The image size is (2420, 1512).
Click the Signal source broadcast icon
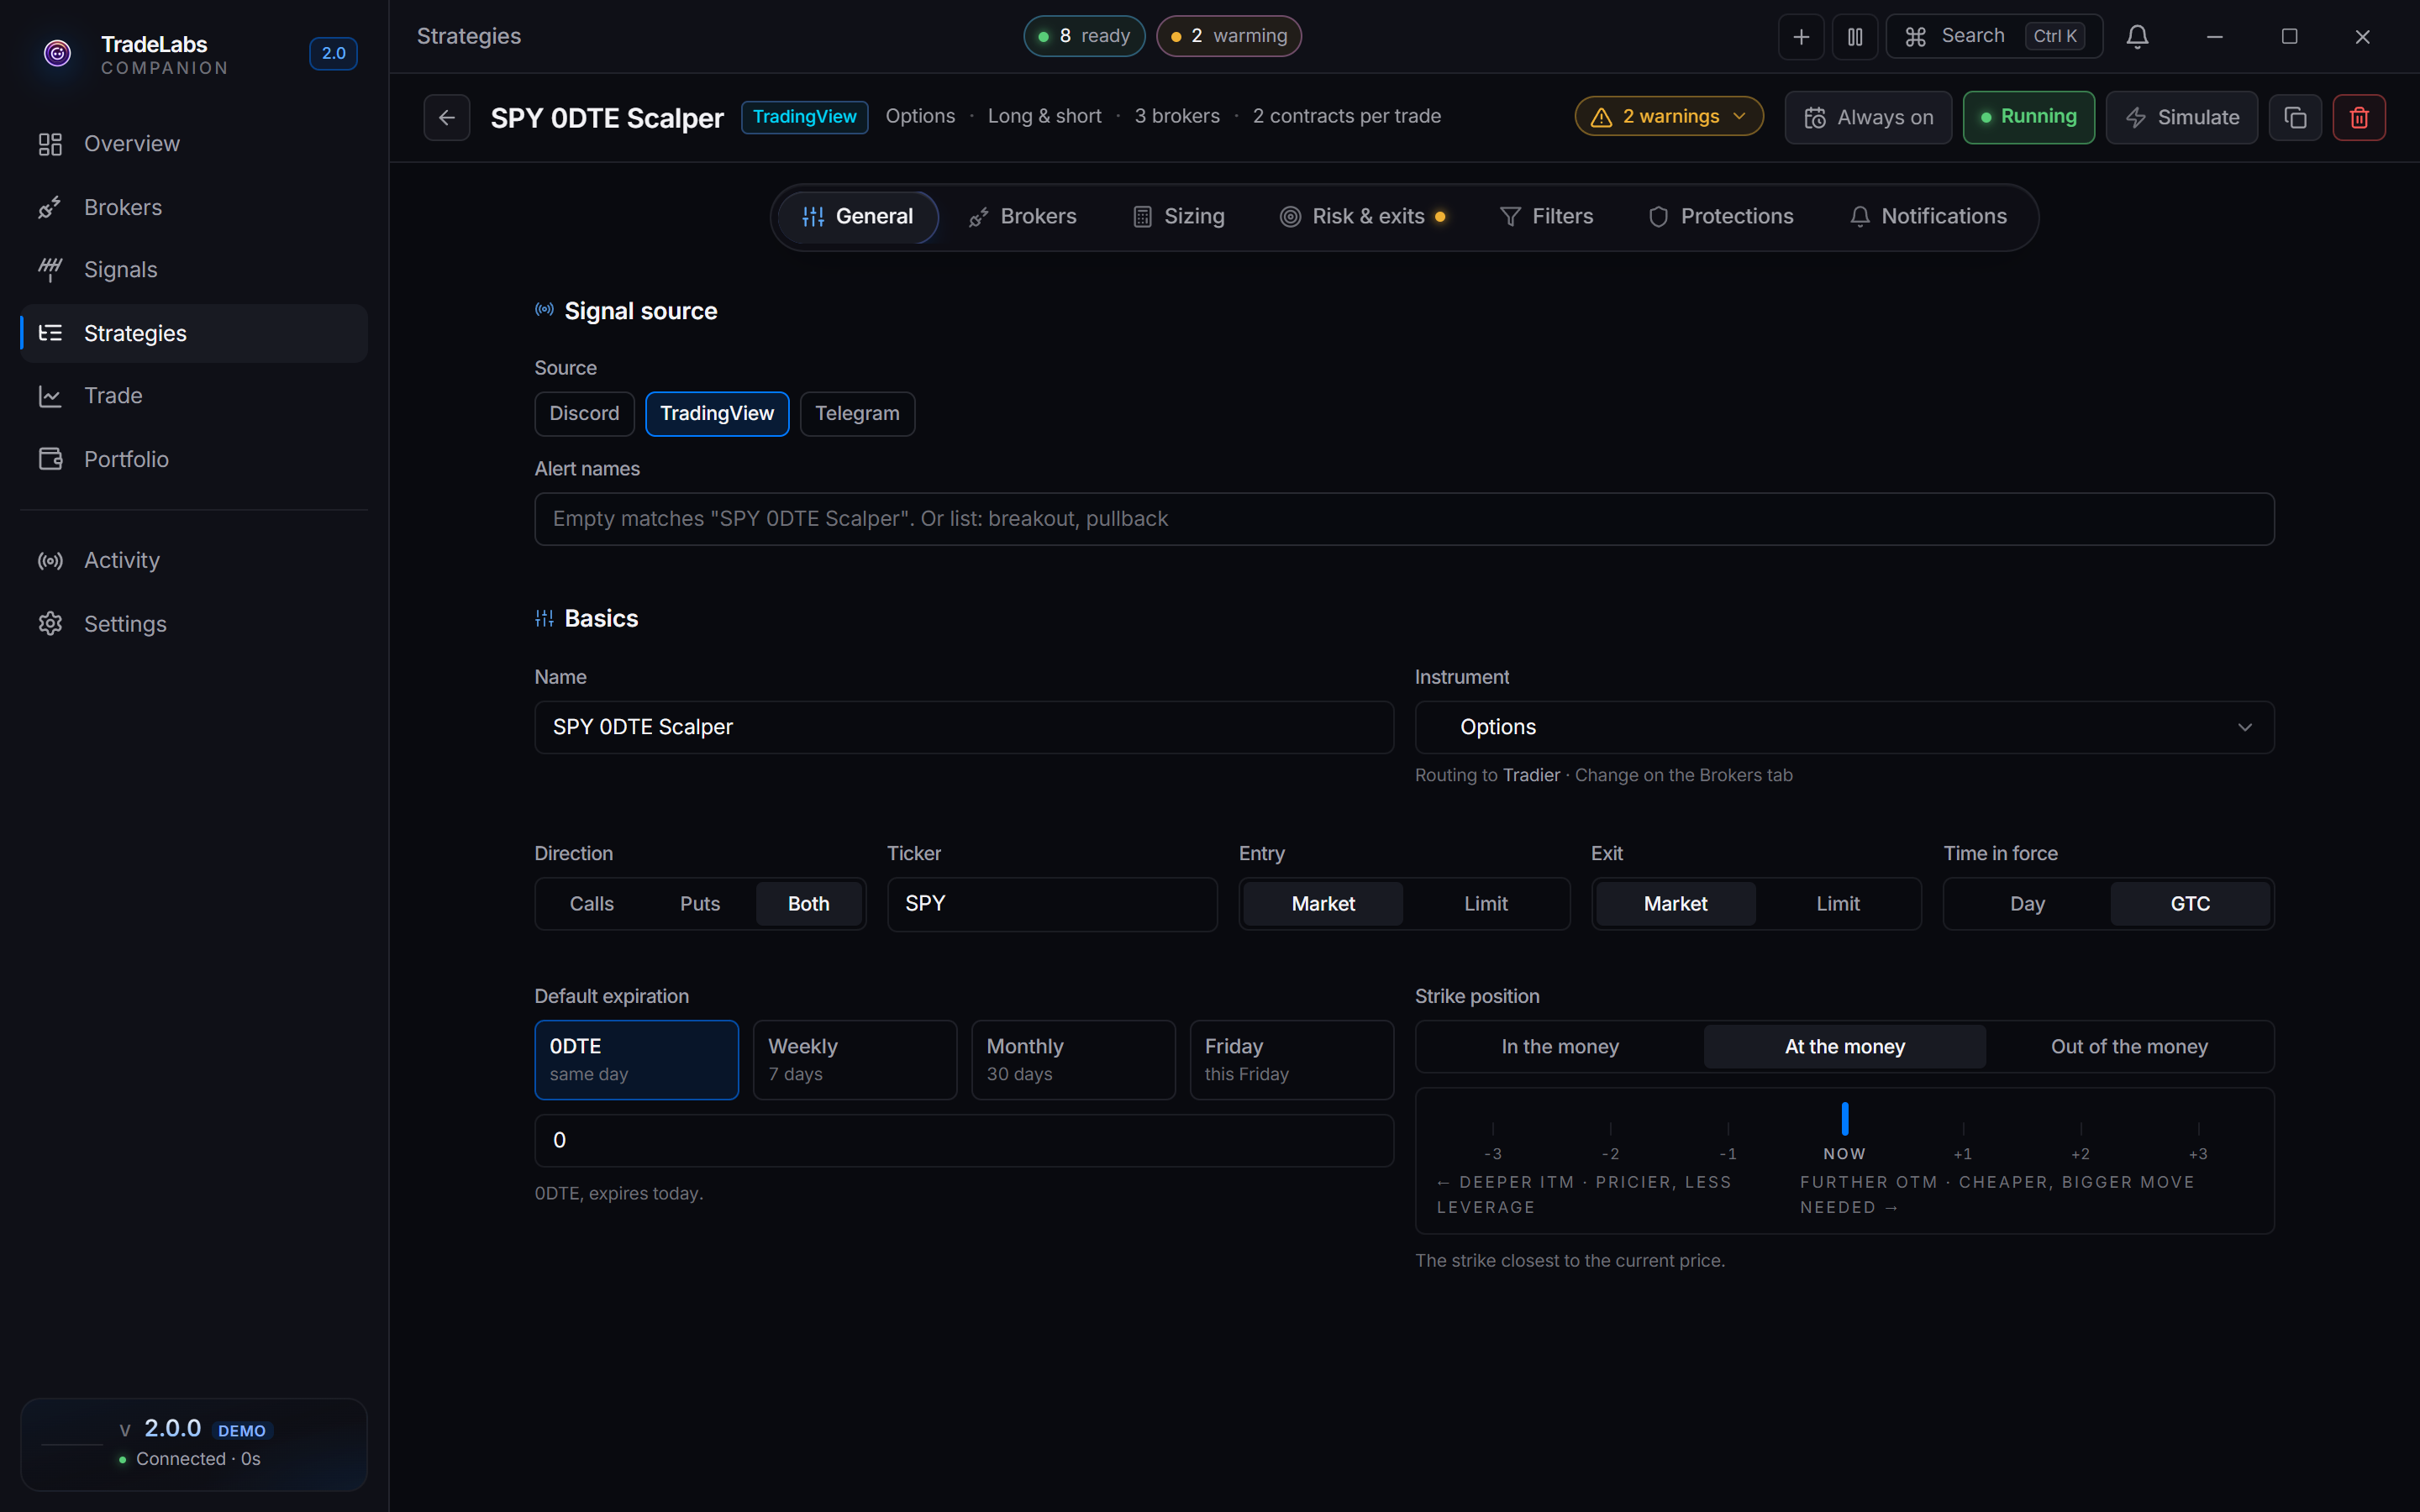coord(544,310)
